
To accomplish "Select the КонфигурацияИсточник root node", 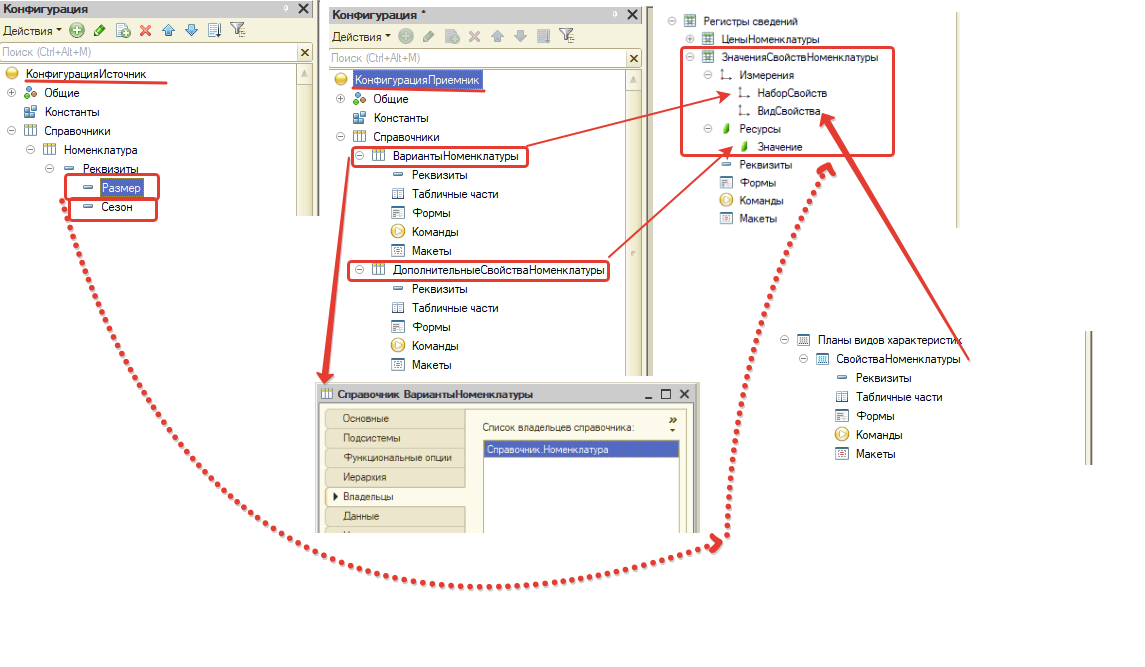I will tap(86, 74).
